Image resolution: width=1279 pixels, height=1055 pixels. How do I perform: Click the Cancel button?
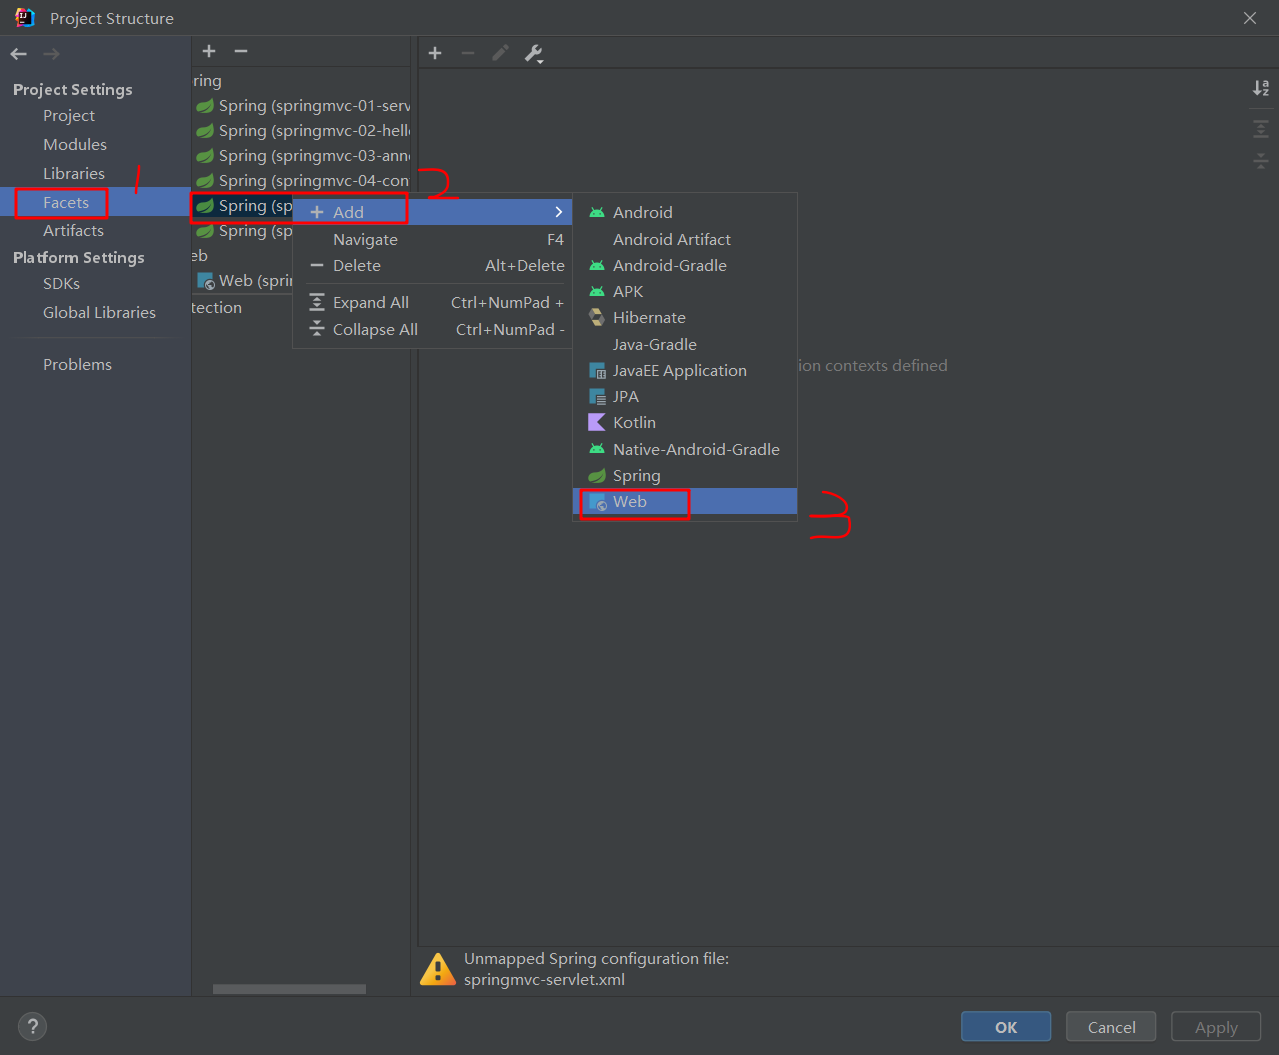pos(1111,1027)
